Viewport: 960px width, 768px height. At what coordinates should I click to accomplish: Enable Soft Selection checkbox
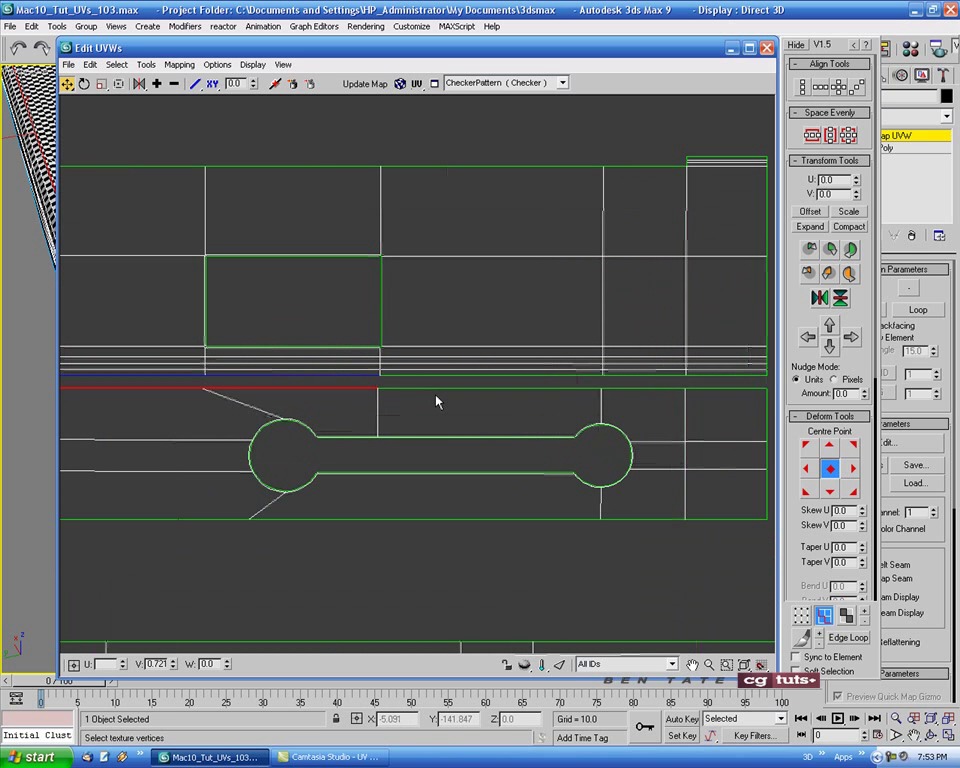[x=796, y=671]
